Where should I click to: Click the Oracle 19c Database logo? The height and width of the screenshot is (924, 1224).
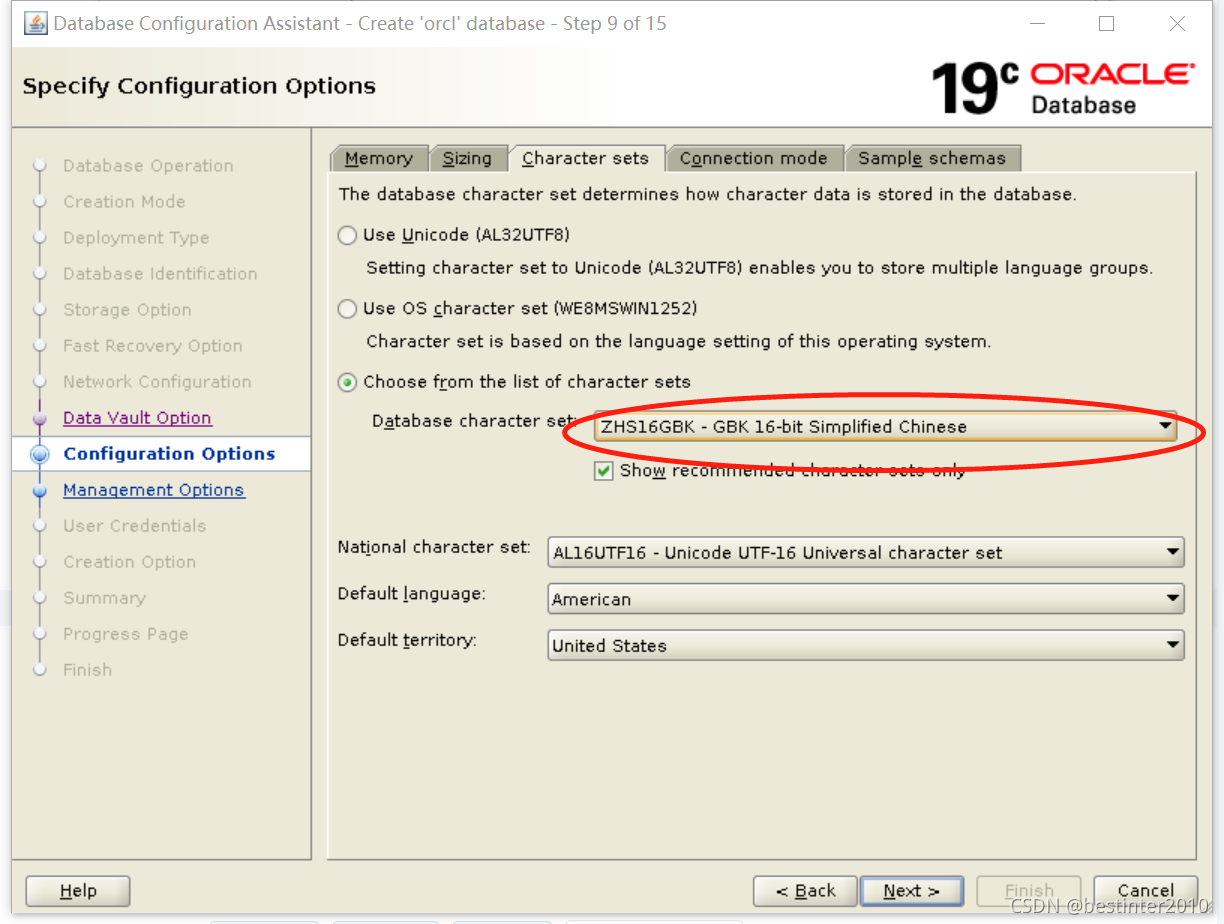[x=1062, y=88]
